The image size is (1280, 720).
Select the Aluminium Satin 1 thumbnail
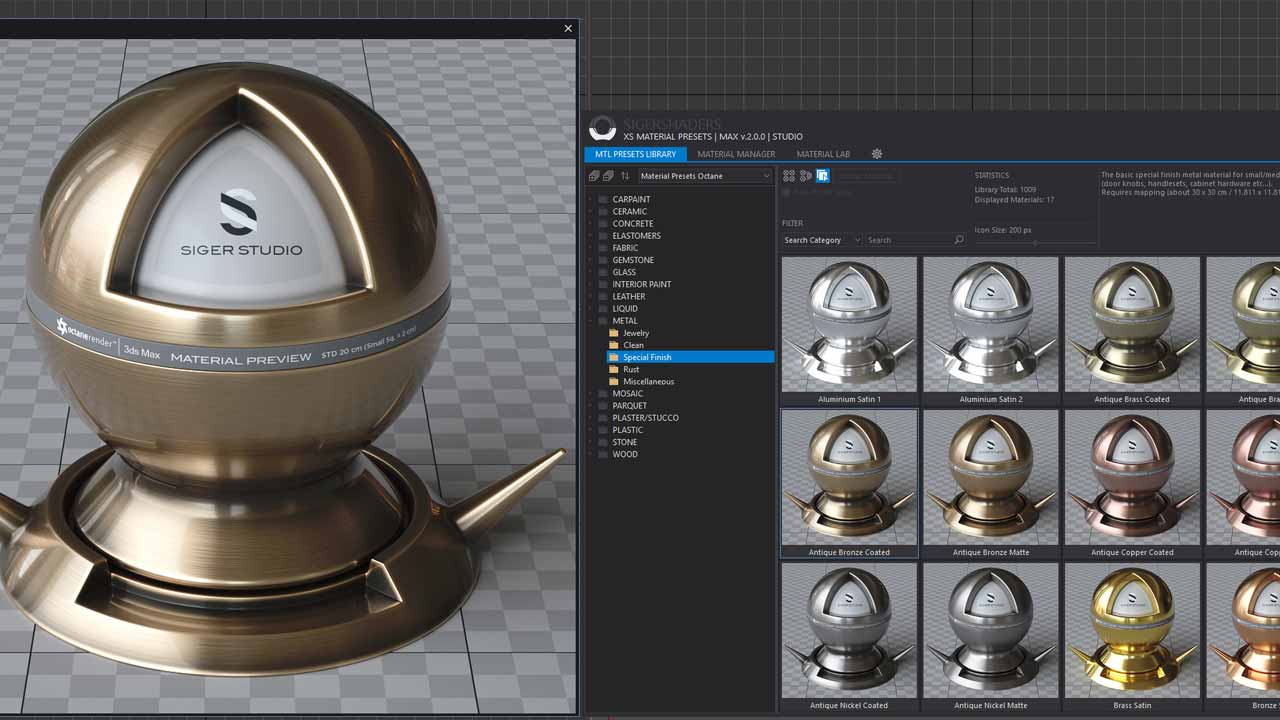(849, 324)
